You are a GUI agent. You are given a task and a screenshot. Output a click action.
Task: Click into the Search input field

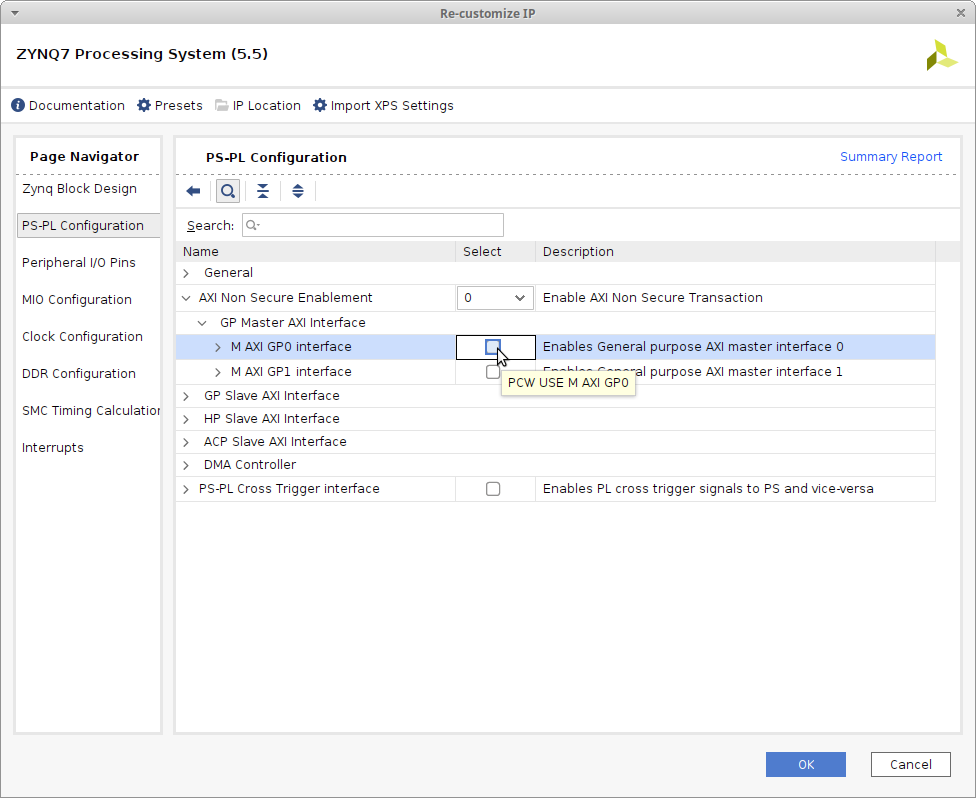click(x=380, y=225)
